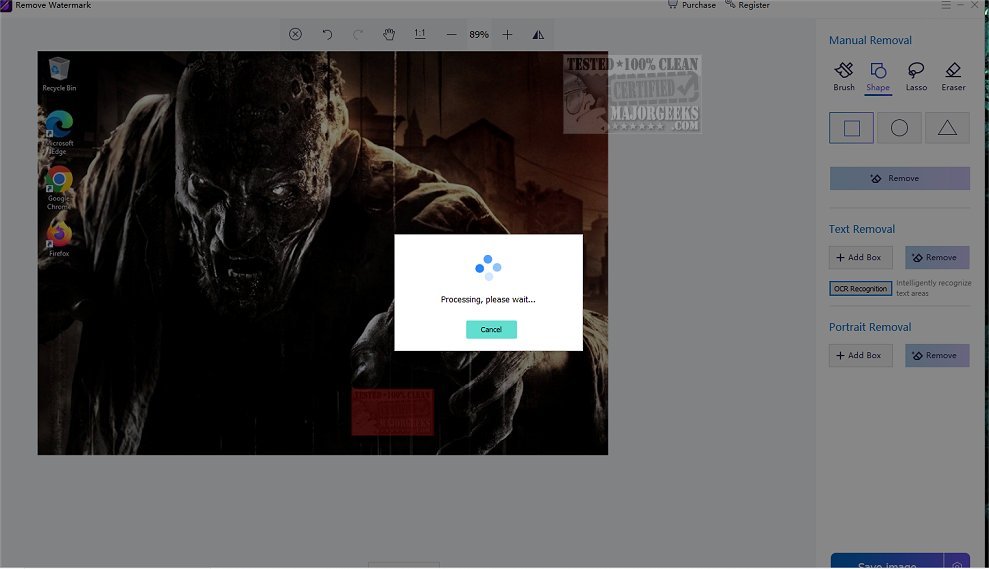The image size is (989, 569).
Task: Toggle the compare before/after view icon
Action: pyautogui.click(x=538, y=35)
